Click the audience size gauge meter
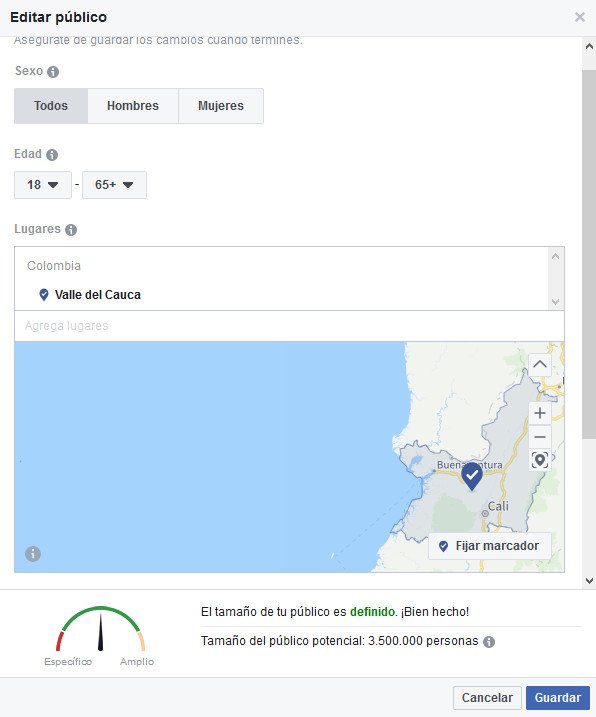The image size is (596, 717). [101, 628]
